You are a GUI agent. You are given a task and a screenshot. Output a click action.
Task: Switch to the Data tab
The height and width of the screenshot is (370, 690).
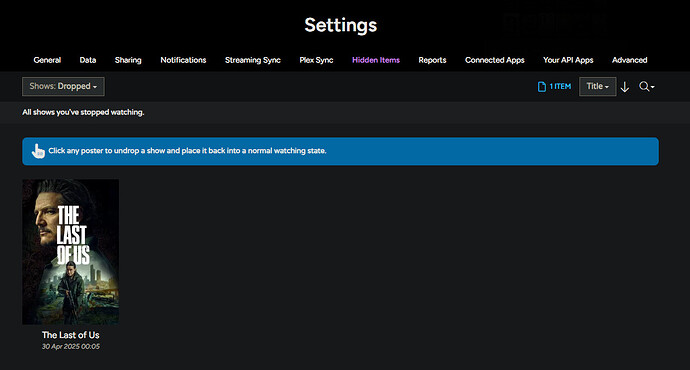pyautogui.click(x=88, y=60)
